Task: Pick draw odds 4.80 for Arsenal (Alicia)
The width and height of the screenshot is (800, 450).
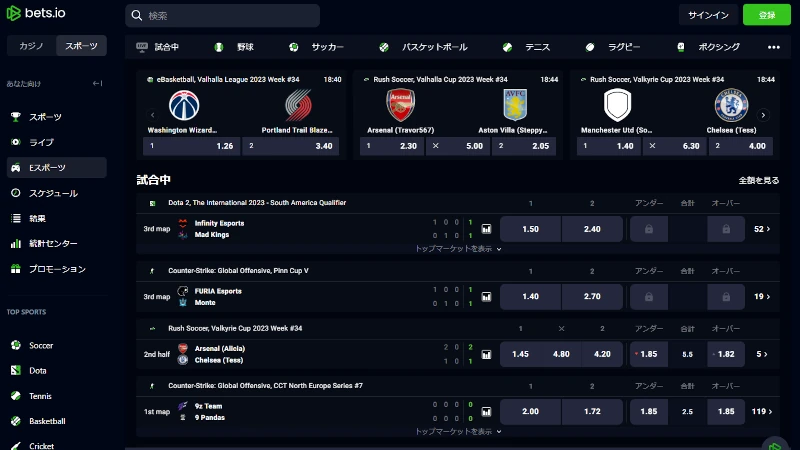Action: pyautogui.click(x=561, y=354)
